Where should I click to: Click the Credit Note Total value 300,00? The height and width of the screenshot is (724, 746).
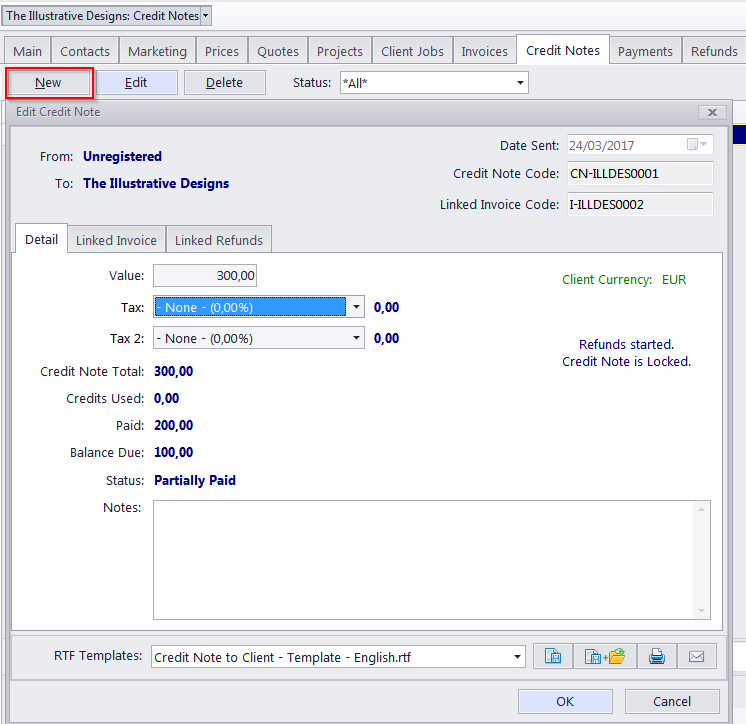pyautogui.click(x=174, y=372)
